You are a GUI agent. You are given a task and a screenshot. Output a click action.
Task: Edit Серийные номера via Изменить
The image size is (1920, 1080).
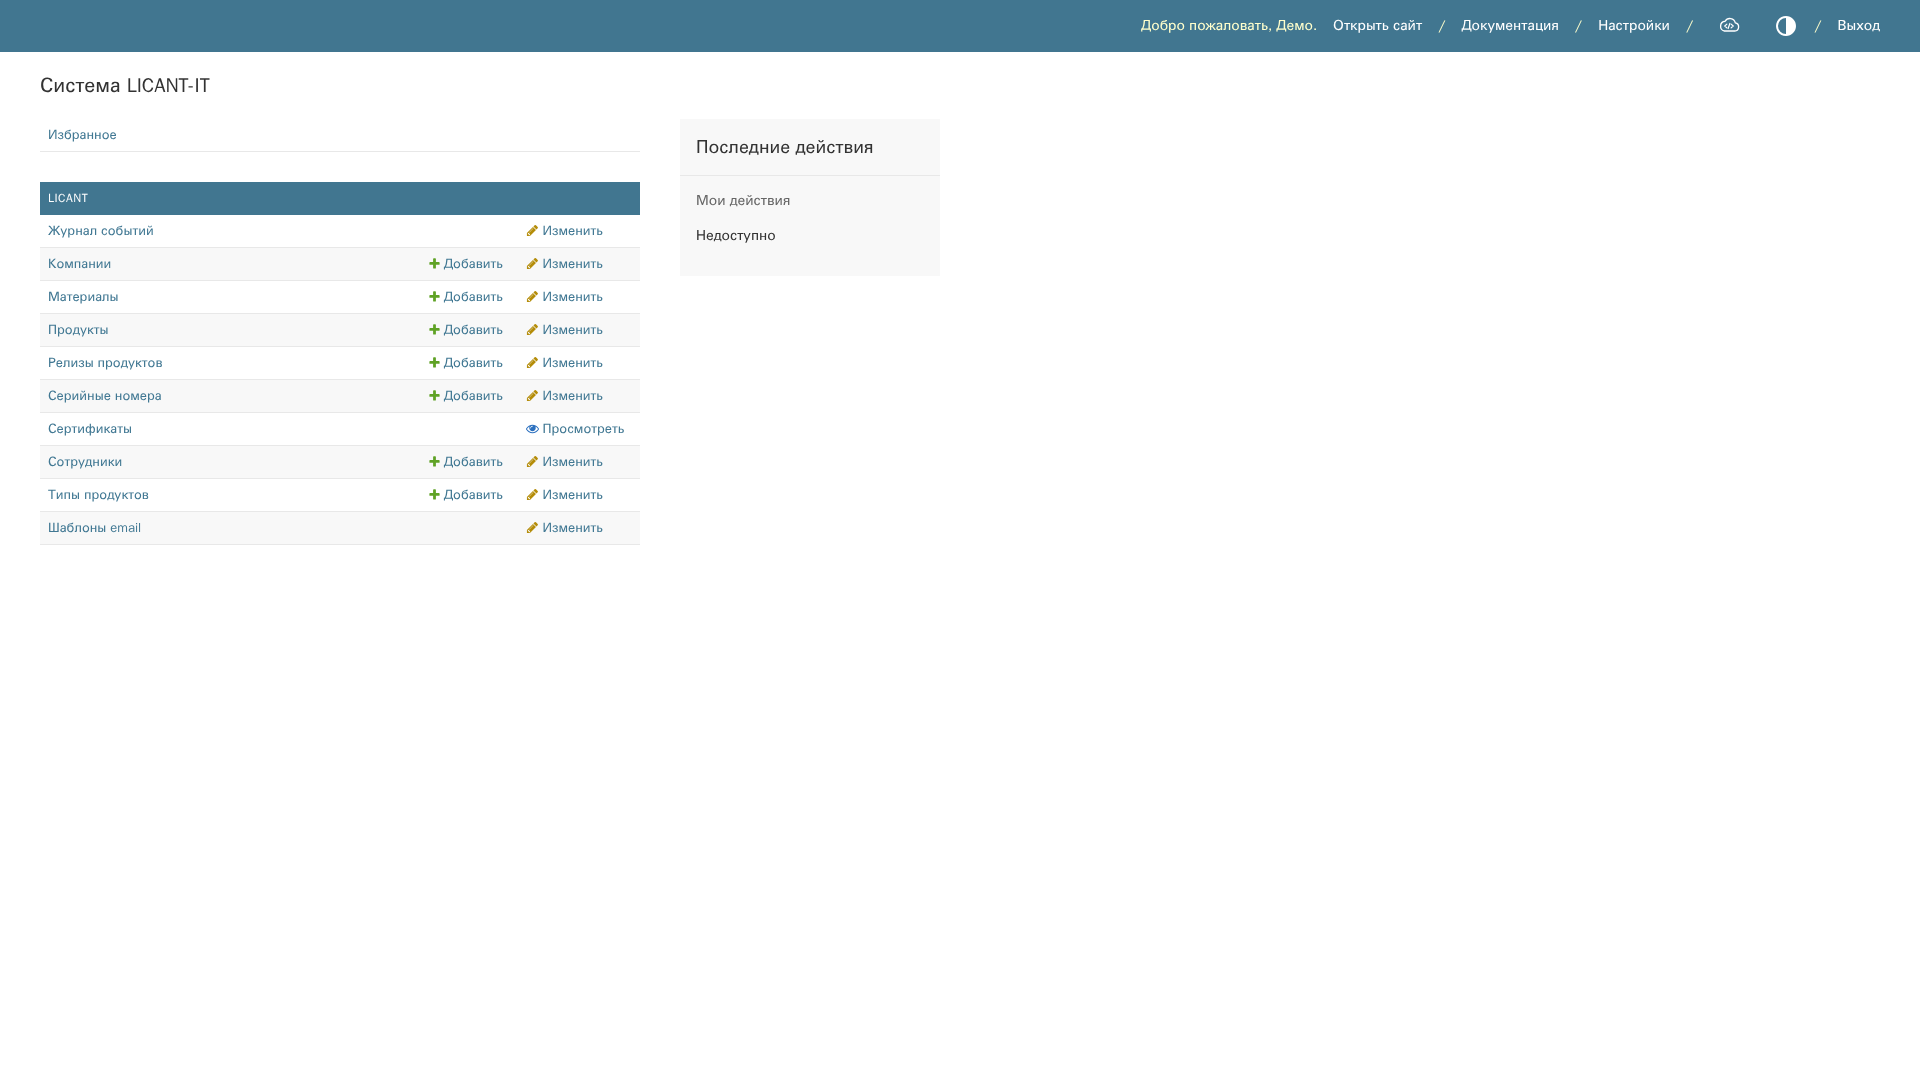pyautogui.click(x=564, y=396)
